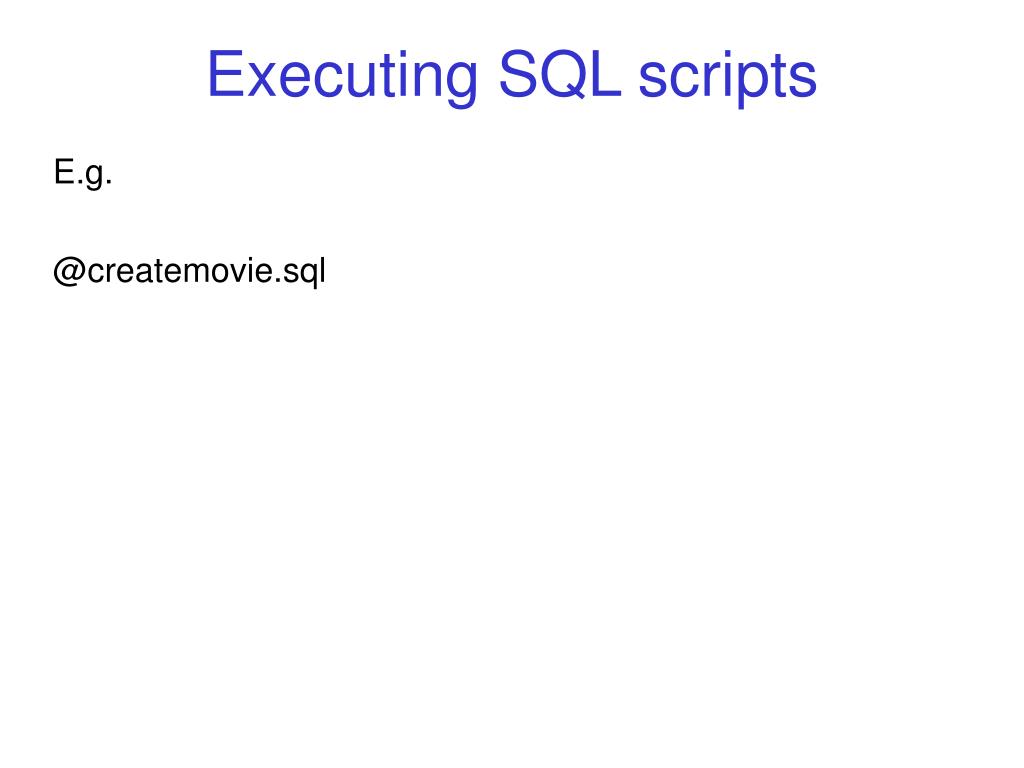Screen dimensions: 1024x768
Task: Select the "E.g." text line
Action: click(83, 174)
